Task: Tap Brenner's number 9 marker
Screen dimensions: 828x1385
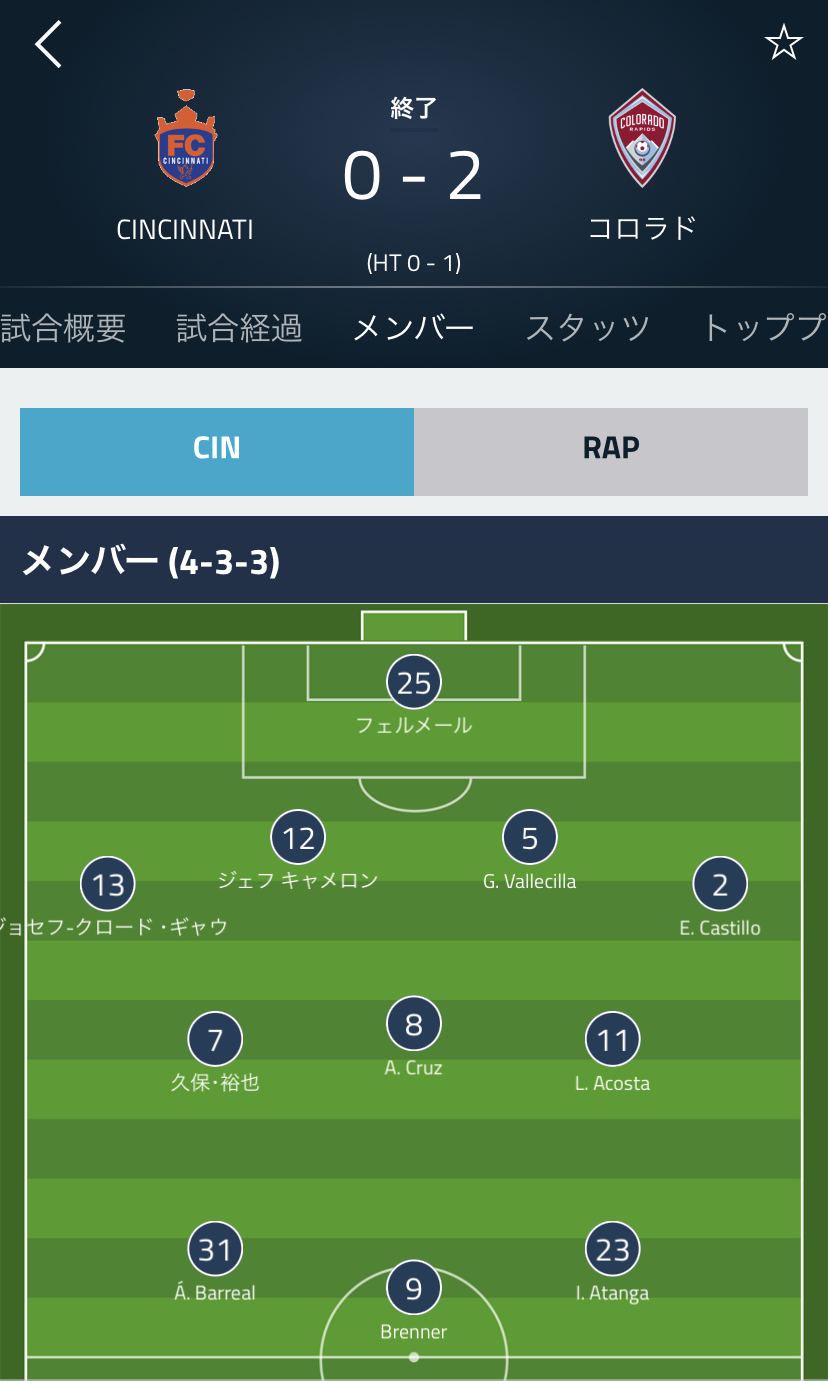Action: pos(414,1289)
